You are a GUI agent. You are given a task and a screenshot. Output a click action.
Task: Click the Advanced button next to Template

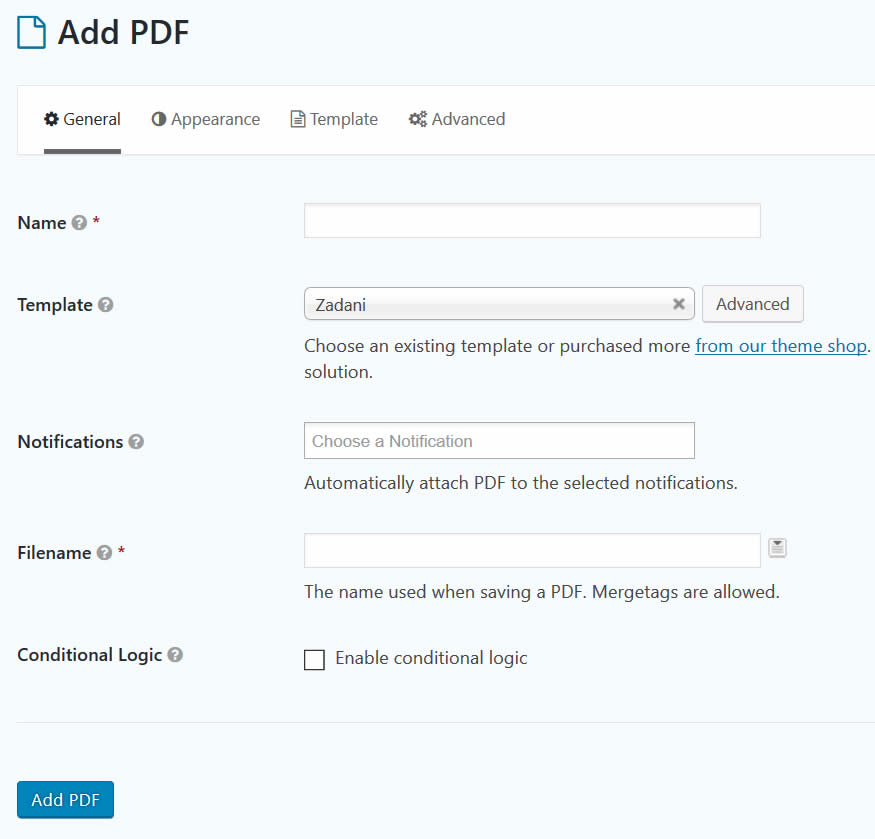tap(752, 304)
